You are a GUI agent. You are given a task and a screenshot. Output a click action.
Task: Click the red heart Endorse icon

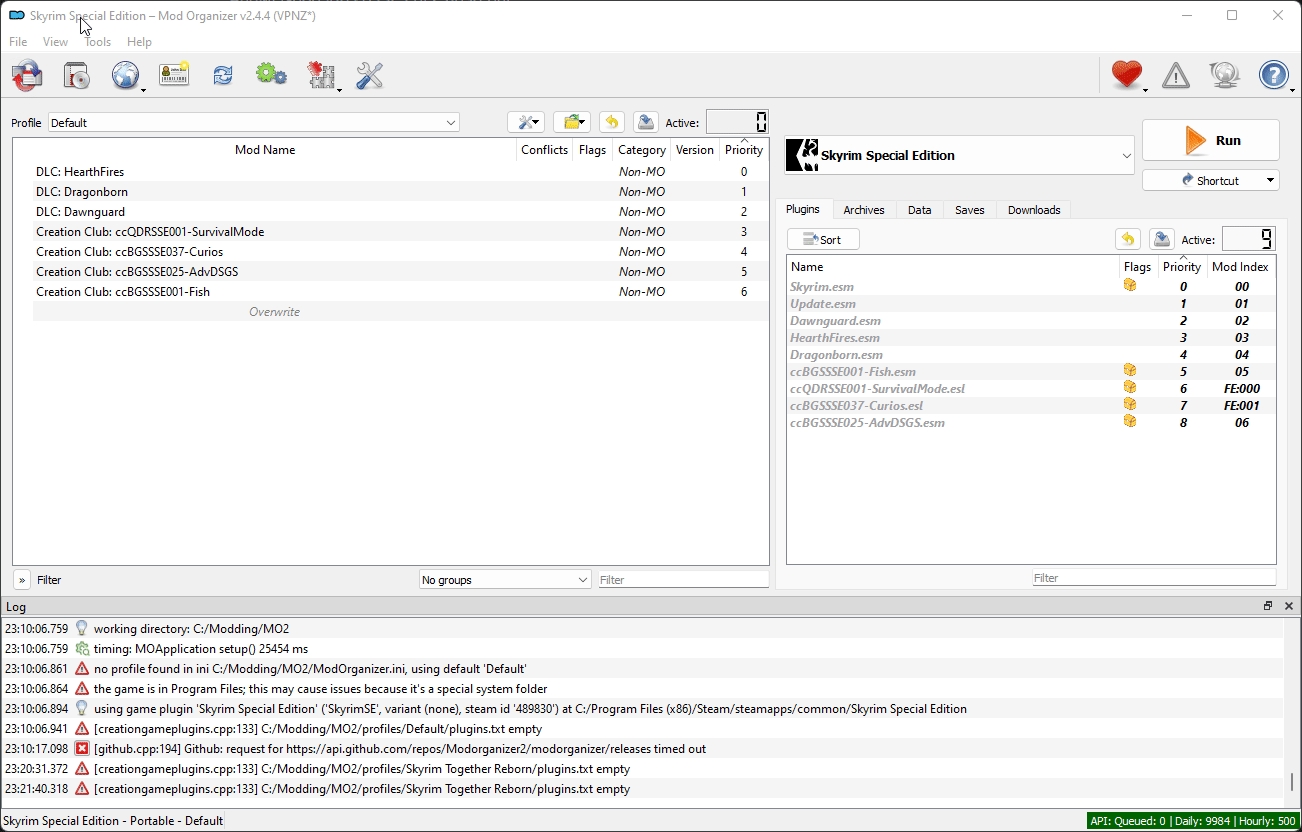[x=1126, y=76]
